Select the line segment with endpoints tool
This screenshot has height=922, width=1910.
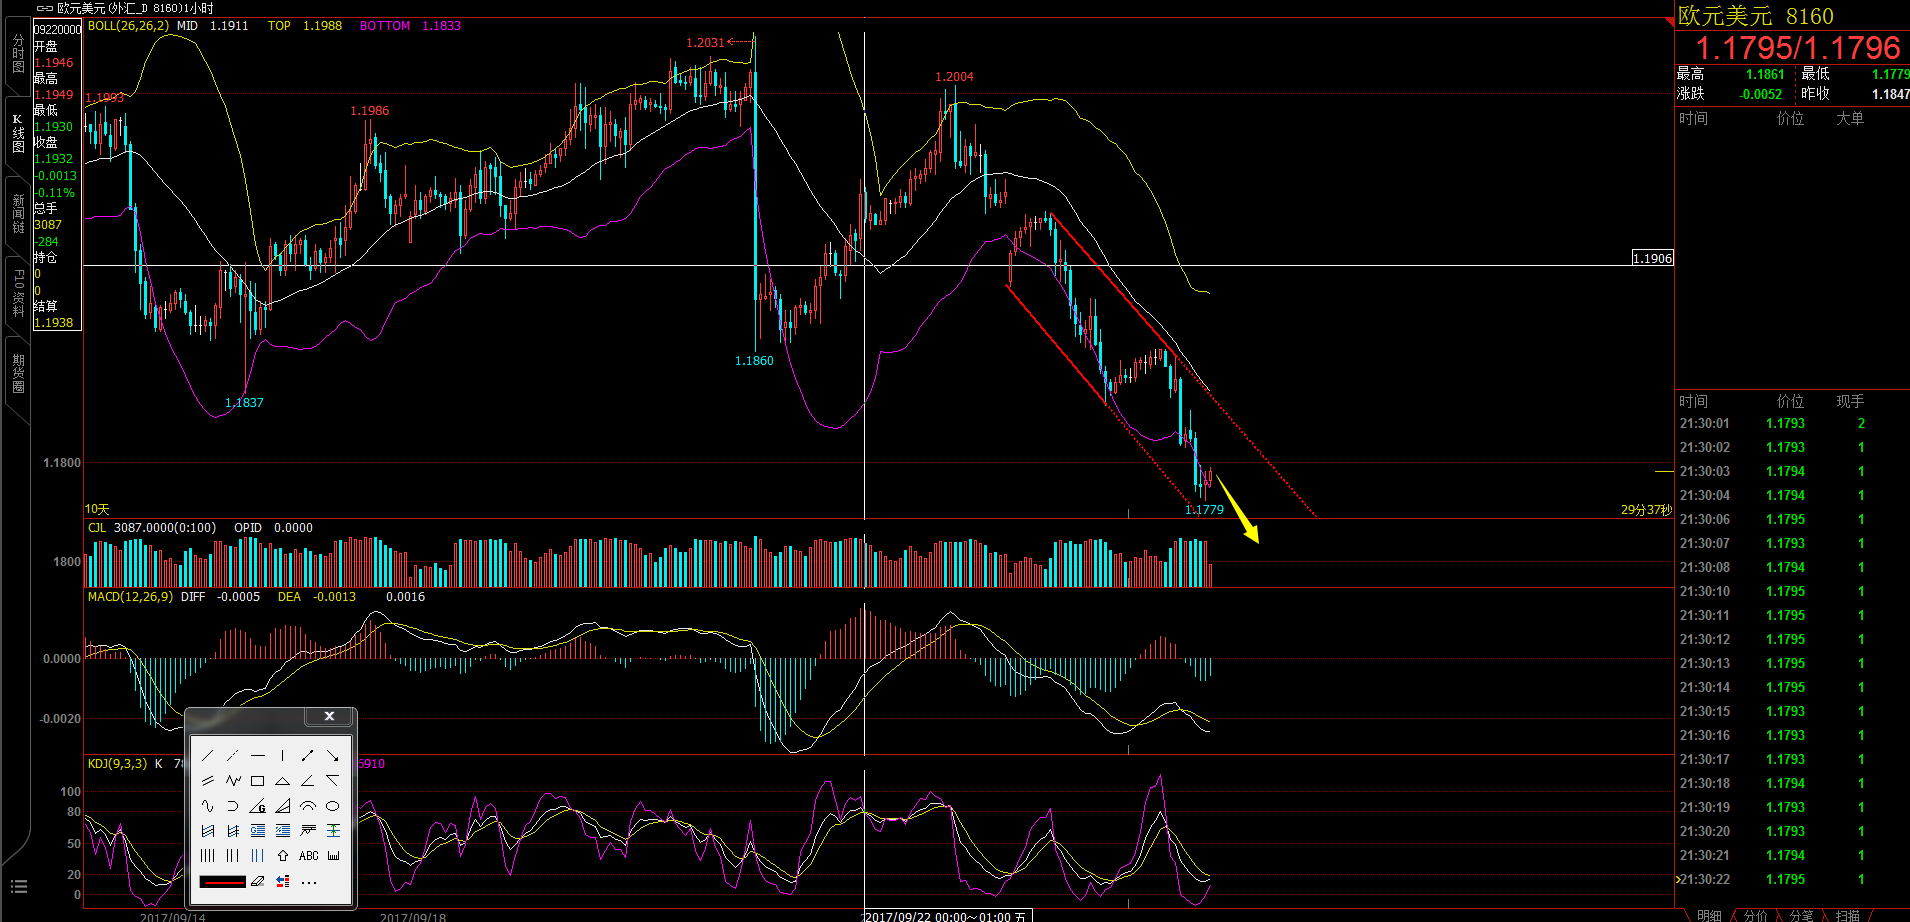coord(308,756)
